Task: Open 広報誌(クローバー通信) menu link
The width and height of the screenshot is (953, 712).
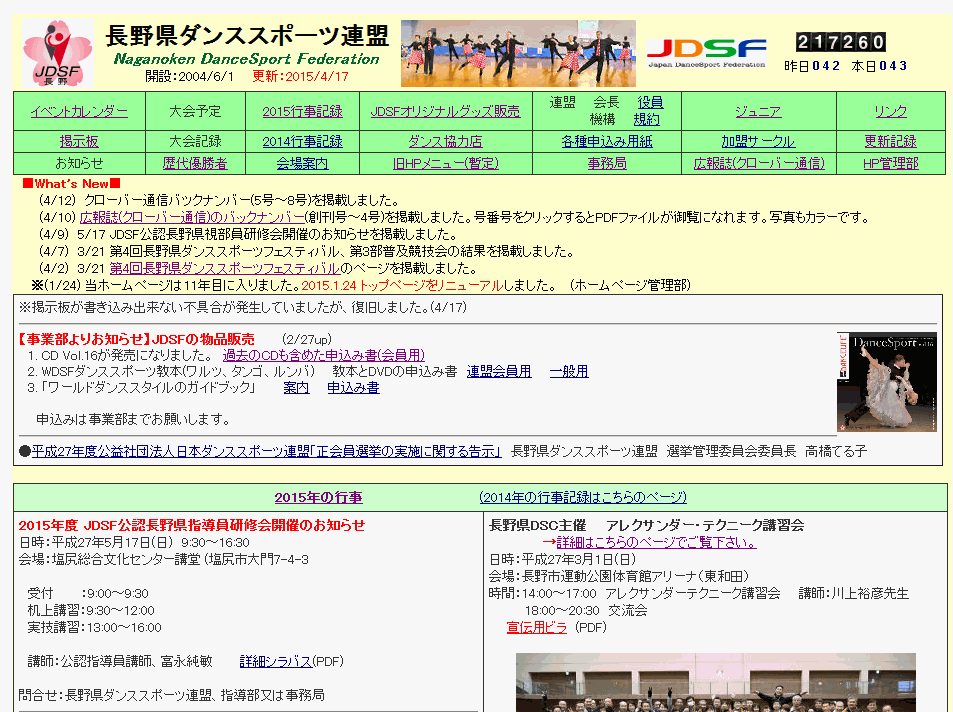Action: point(758,163)
